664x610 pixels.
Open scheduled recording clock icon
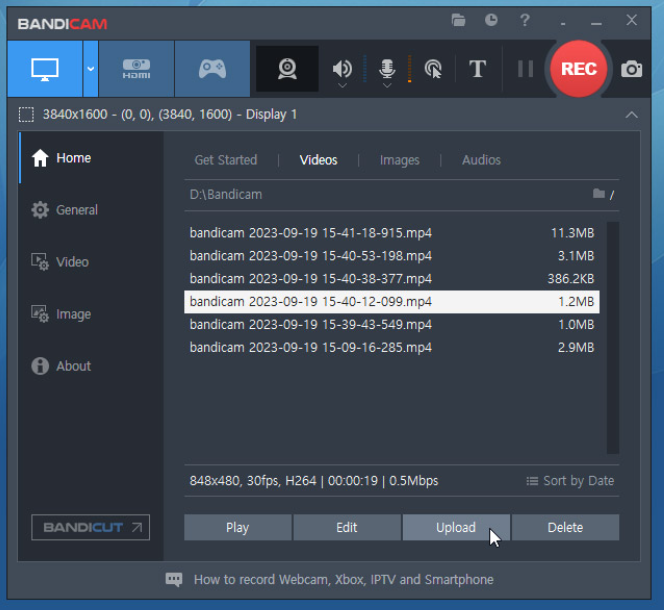pyautogui.click(x=491, y=20)
